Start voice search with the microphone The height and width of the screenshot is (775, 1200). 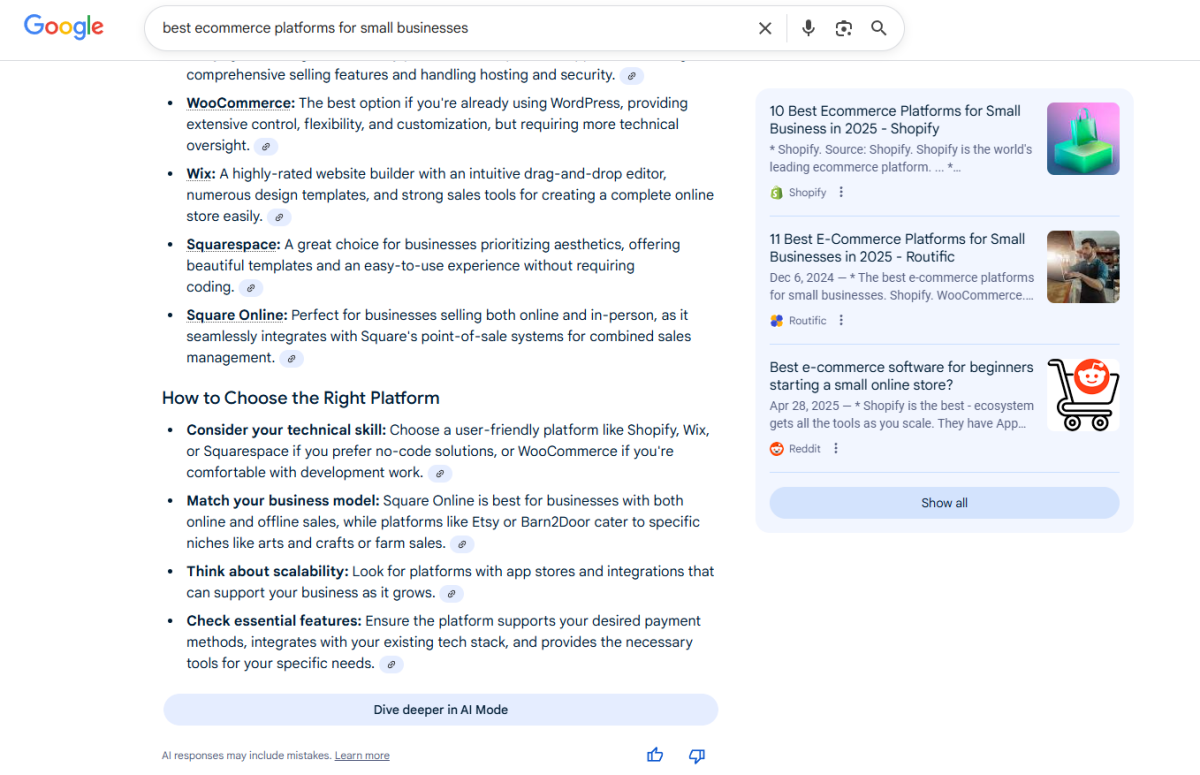pos(808,28)
